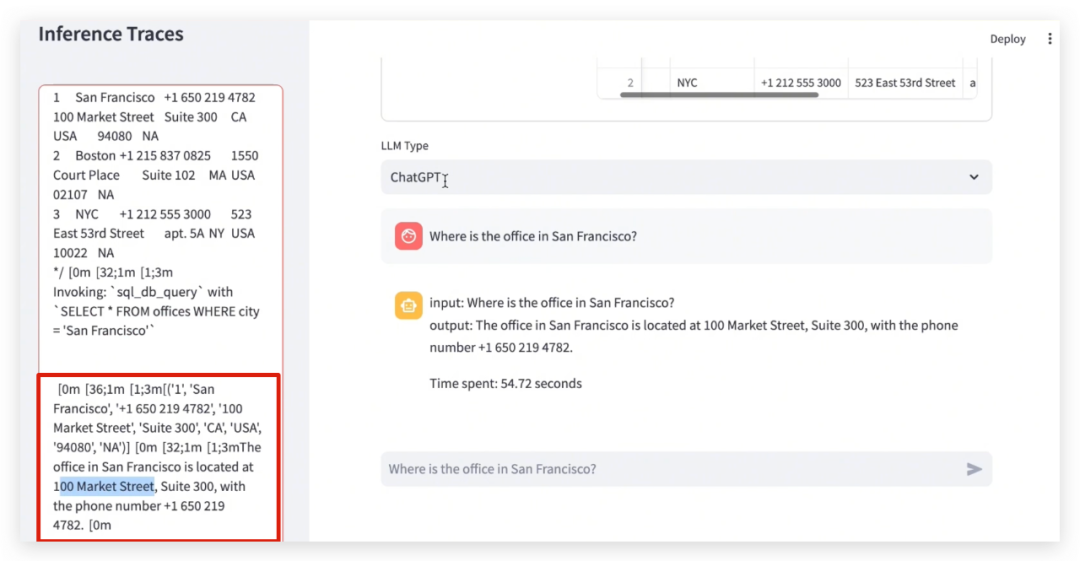1080x561 pixels.
Task: Click the table horizontal scrollbar
Action: pos(719,95)
